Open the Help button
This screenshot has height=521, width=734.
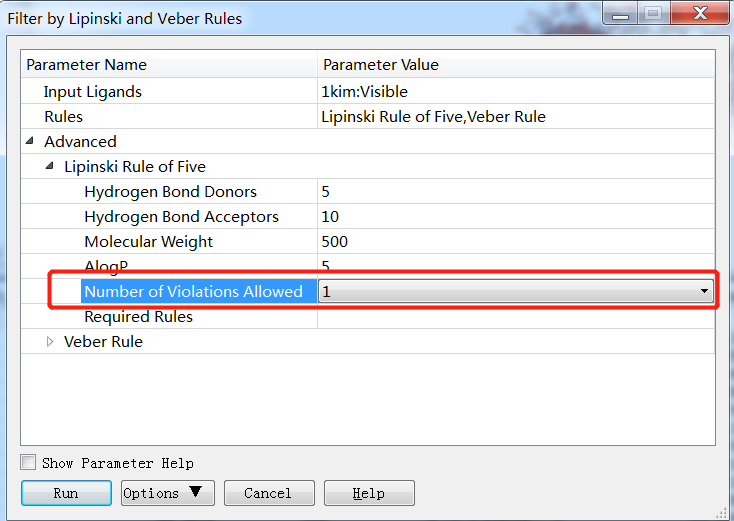(369, 493)
